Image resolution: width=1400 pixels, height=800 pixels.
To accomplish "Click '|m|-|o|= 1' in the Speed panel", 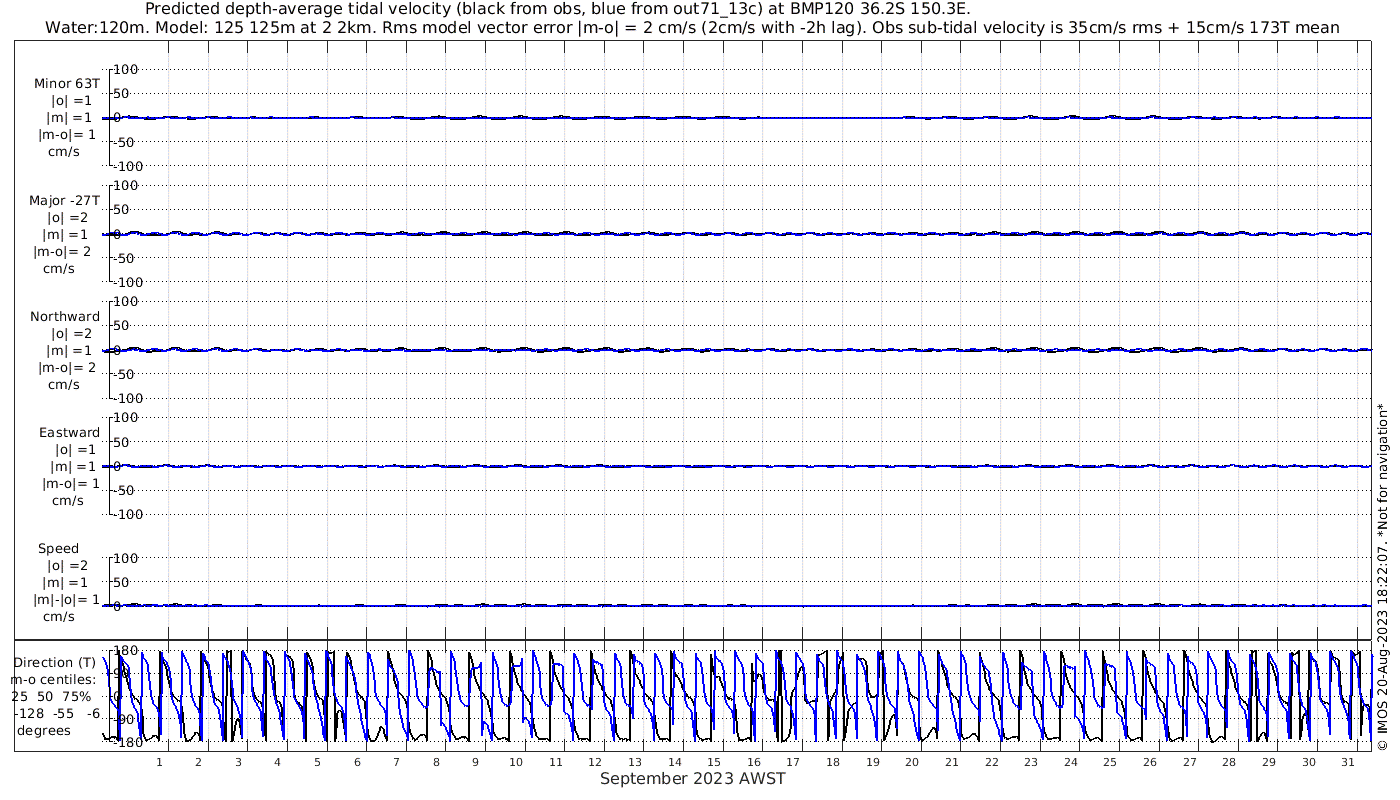I will tap(66, 599).
